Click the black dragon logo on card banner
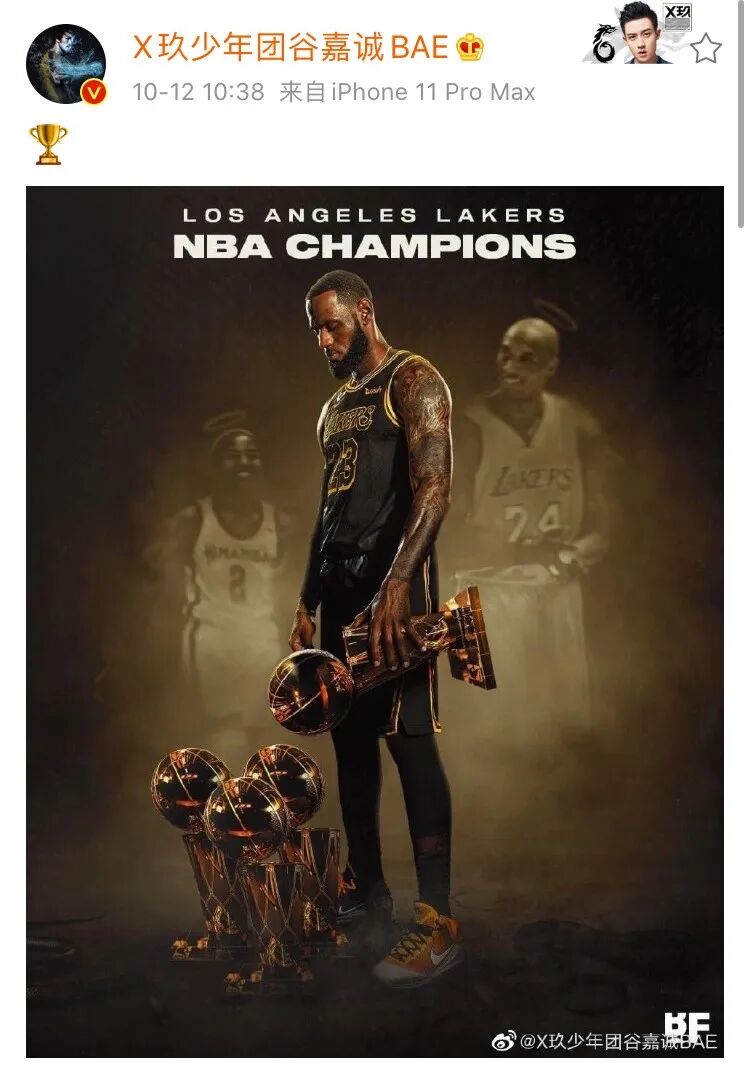 [x=603, y=44]
